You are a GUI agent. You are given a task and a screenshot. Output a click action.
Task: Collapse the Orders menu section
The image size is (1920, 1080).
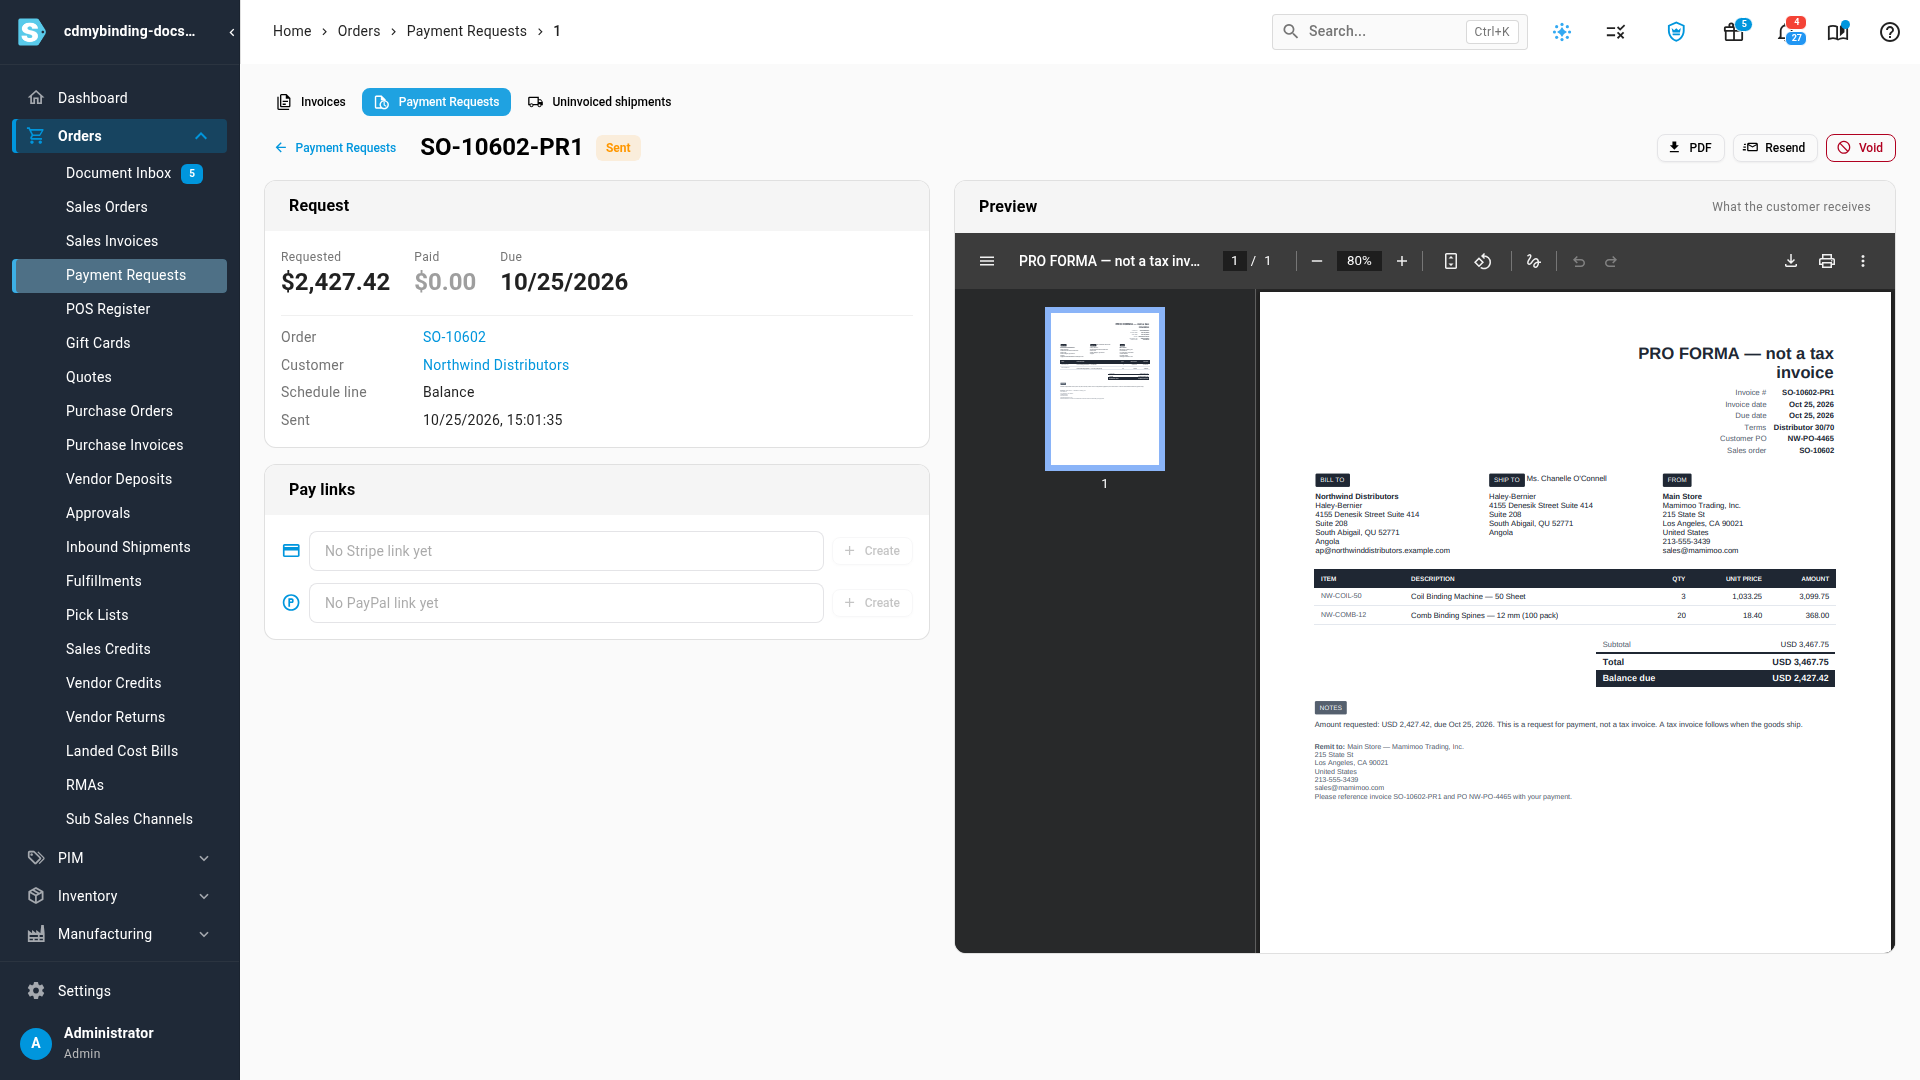201,136
